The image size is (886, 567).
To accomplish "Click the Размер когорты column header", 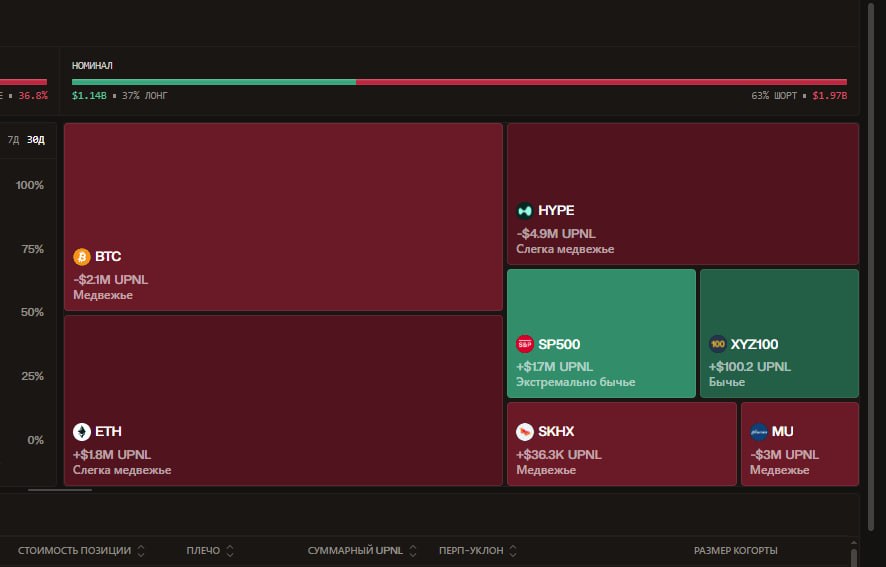I will pyautogui.click(x=736, y=551).
